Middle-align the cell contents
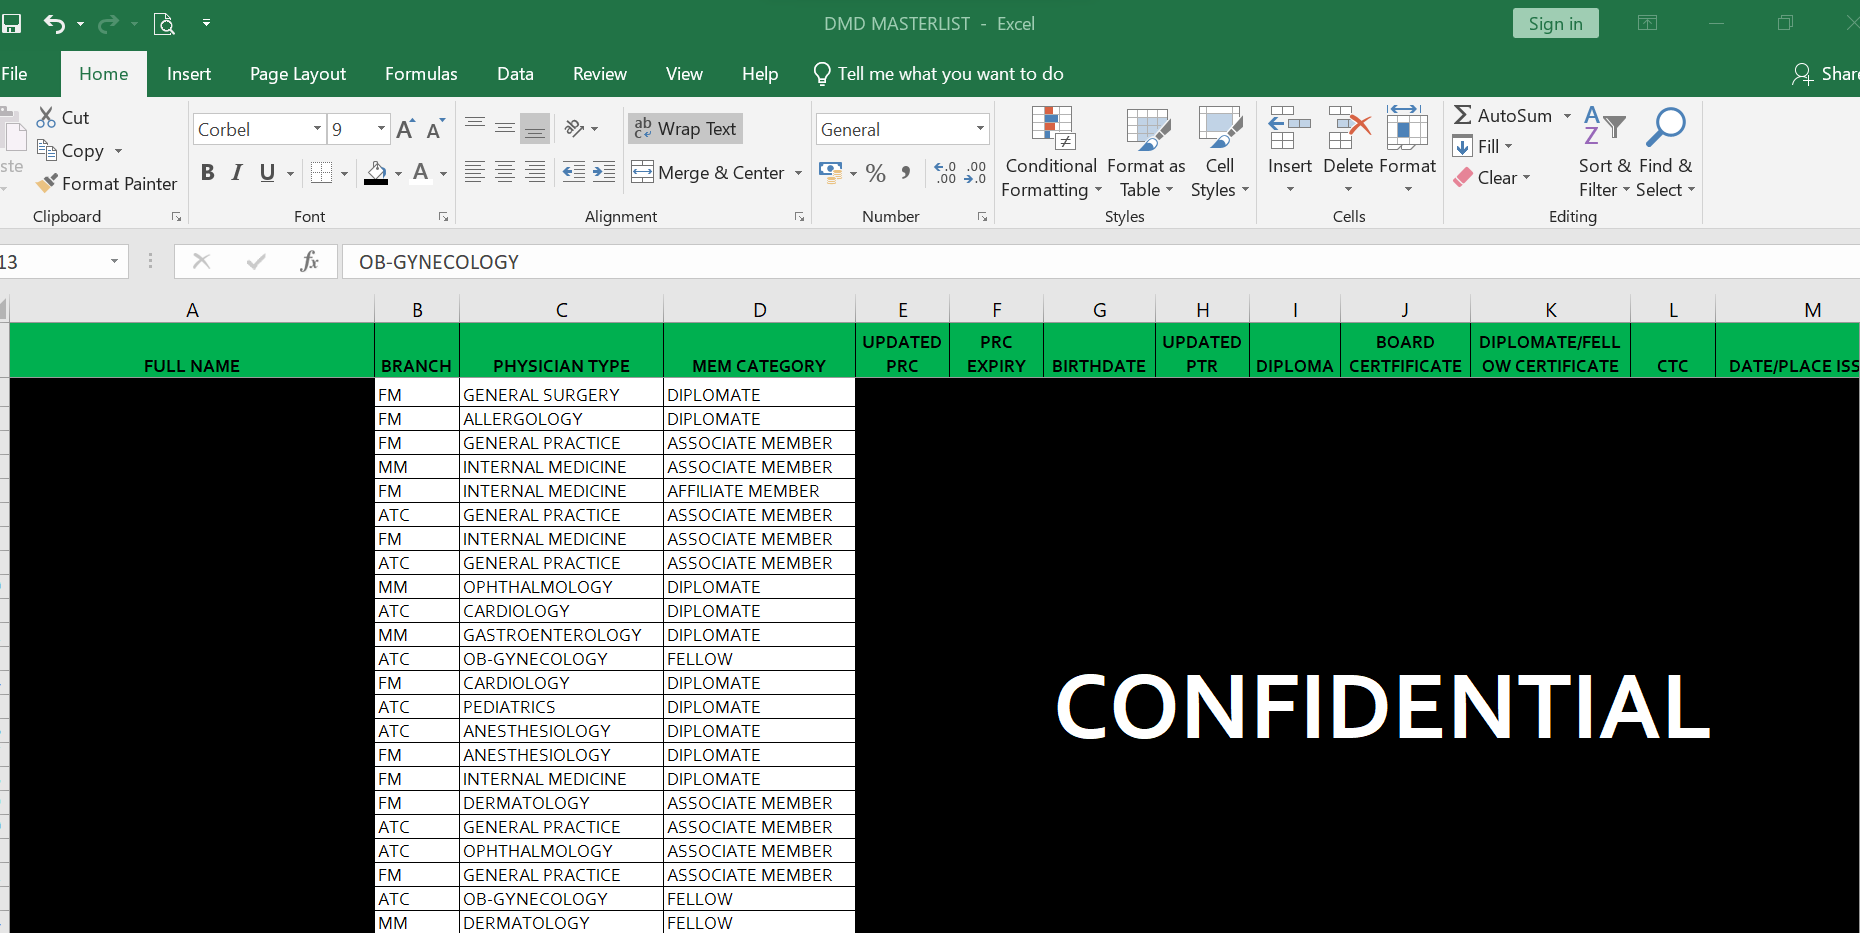This screenshot has height=933, width=1860. pos(505,128)
